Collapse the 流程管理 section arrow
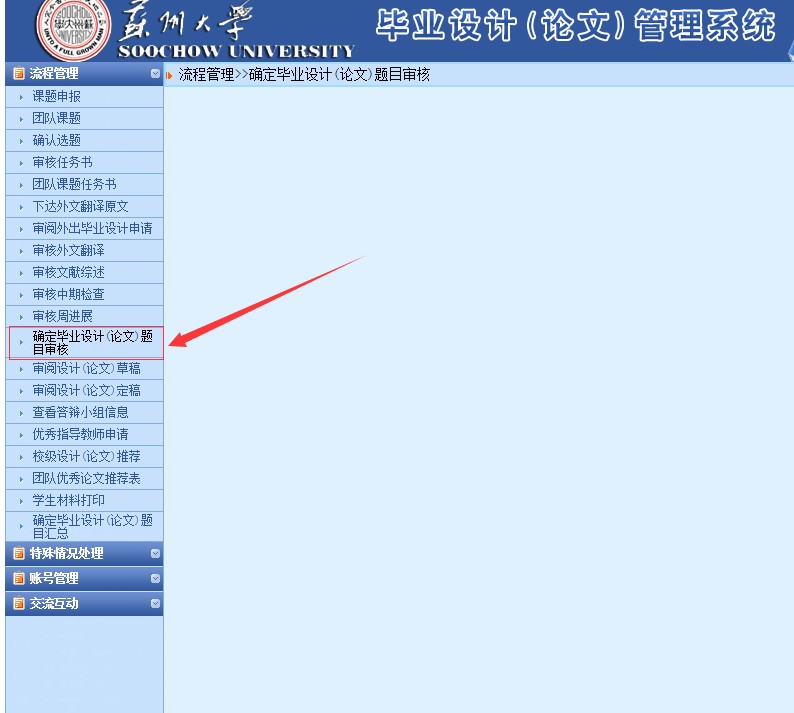Viewport: 794px width, 713px height. pos(155,73)
